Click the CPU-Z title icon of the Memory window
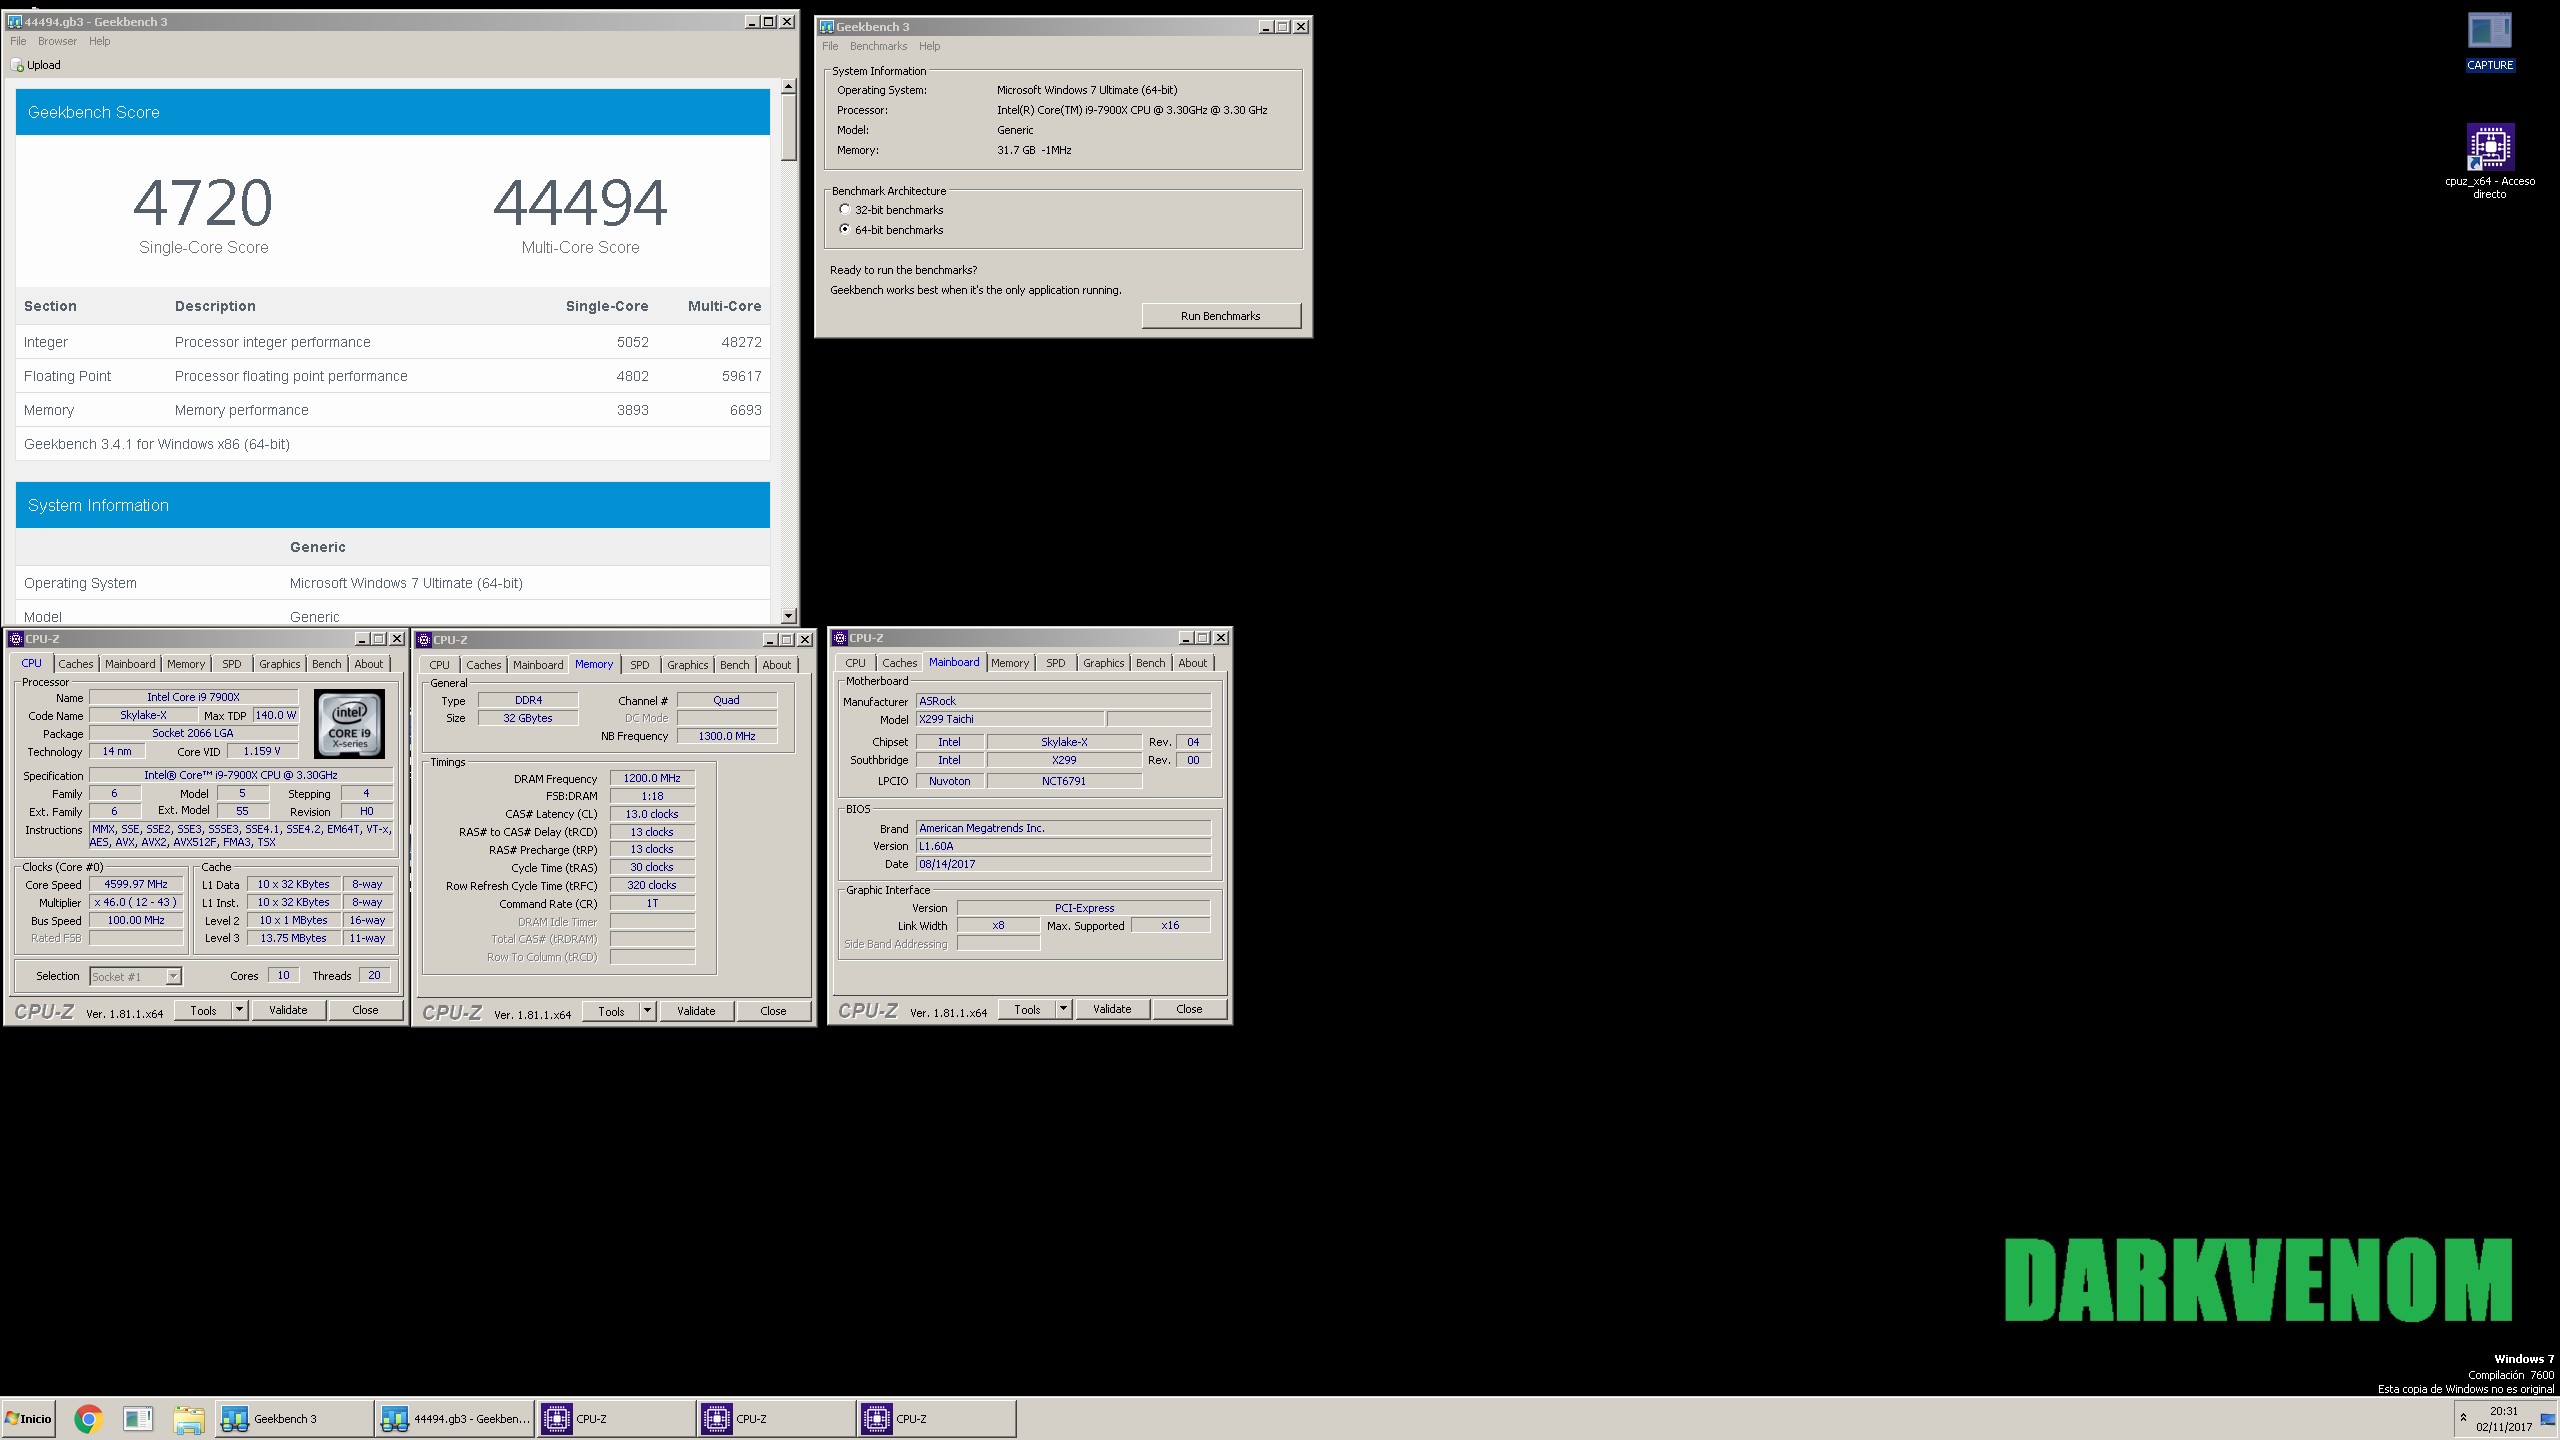Image resolution: width=2560 pixels, height=1440 pixels. click(x=424, y=640)
